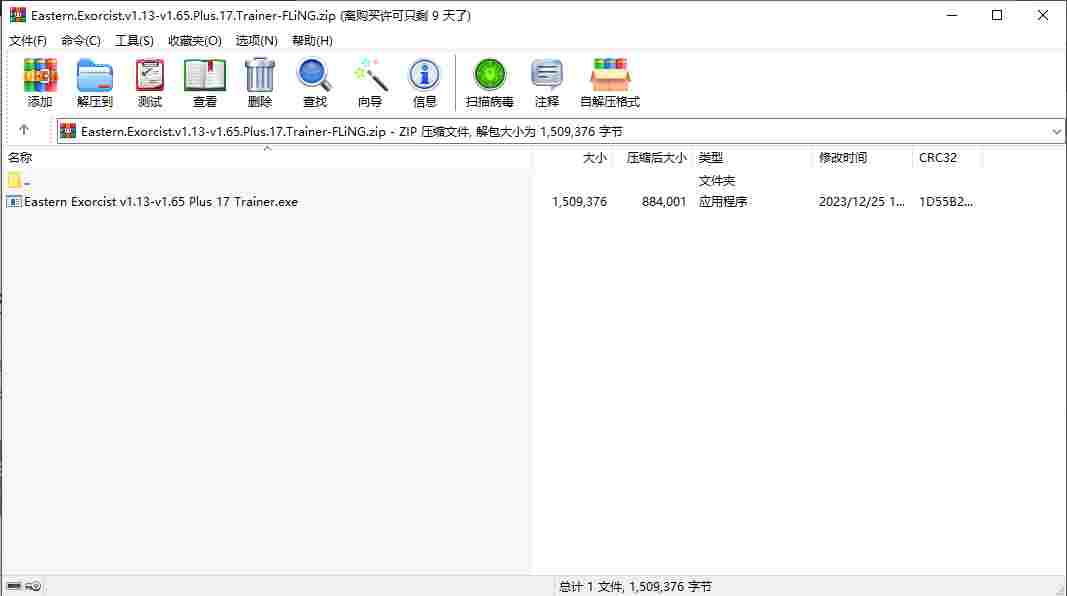Screen dimensions: 1067x596
Task: Run the 测试 (Test) archive tool
Action: click(150, 75)
